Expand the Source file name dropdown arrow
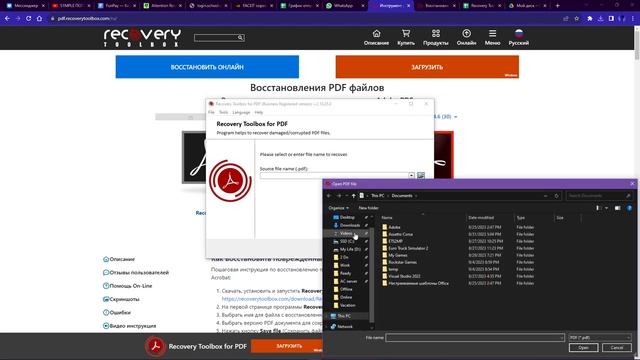The width and height of the screenshot is (640, 360). (411, 175)
